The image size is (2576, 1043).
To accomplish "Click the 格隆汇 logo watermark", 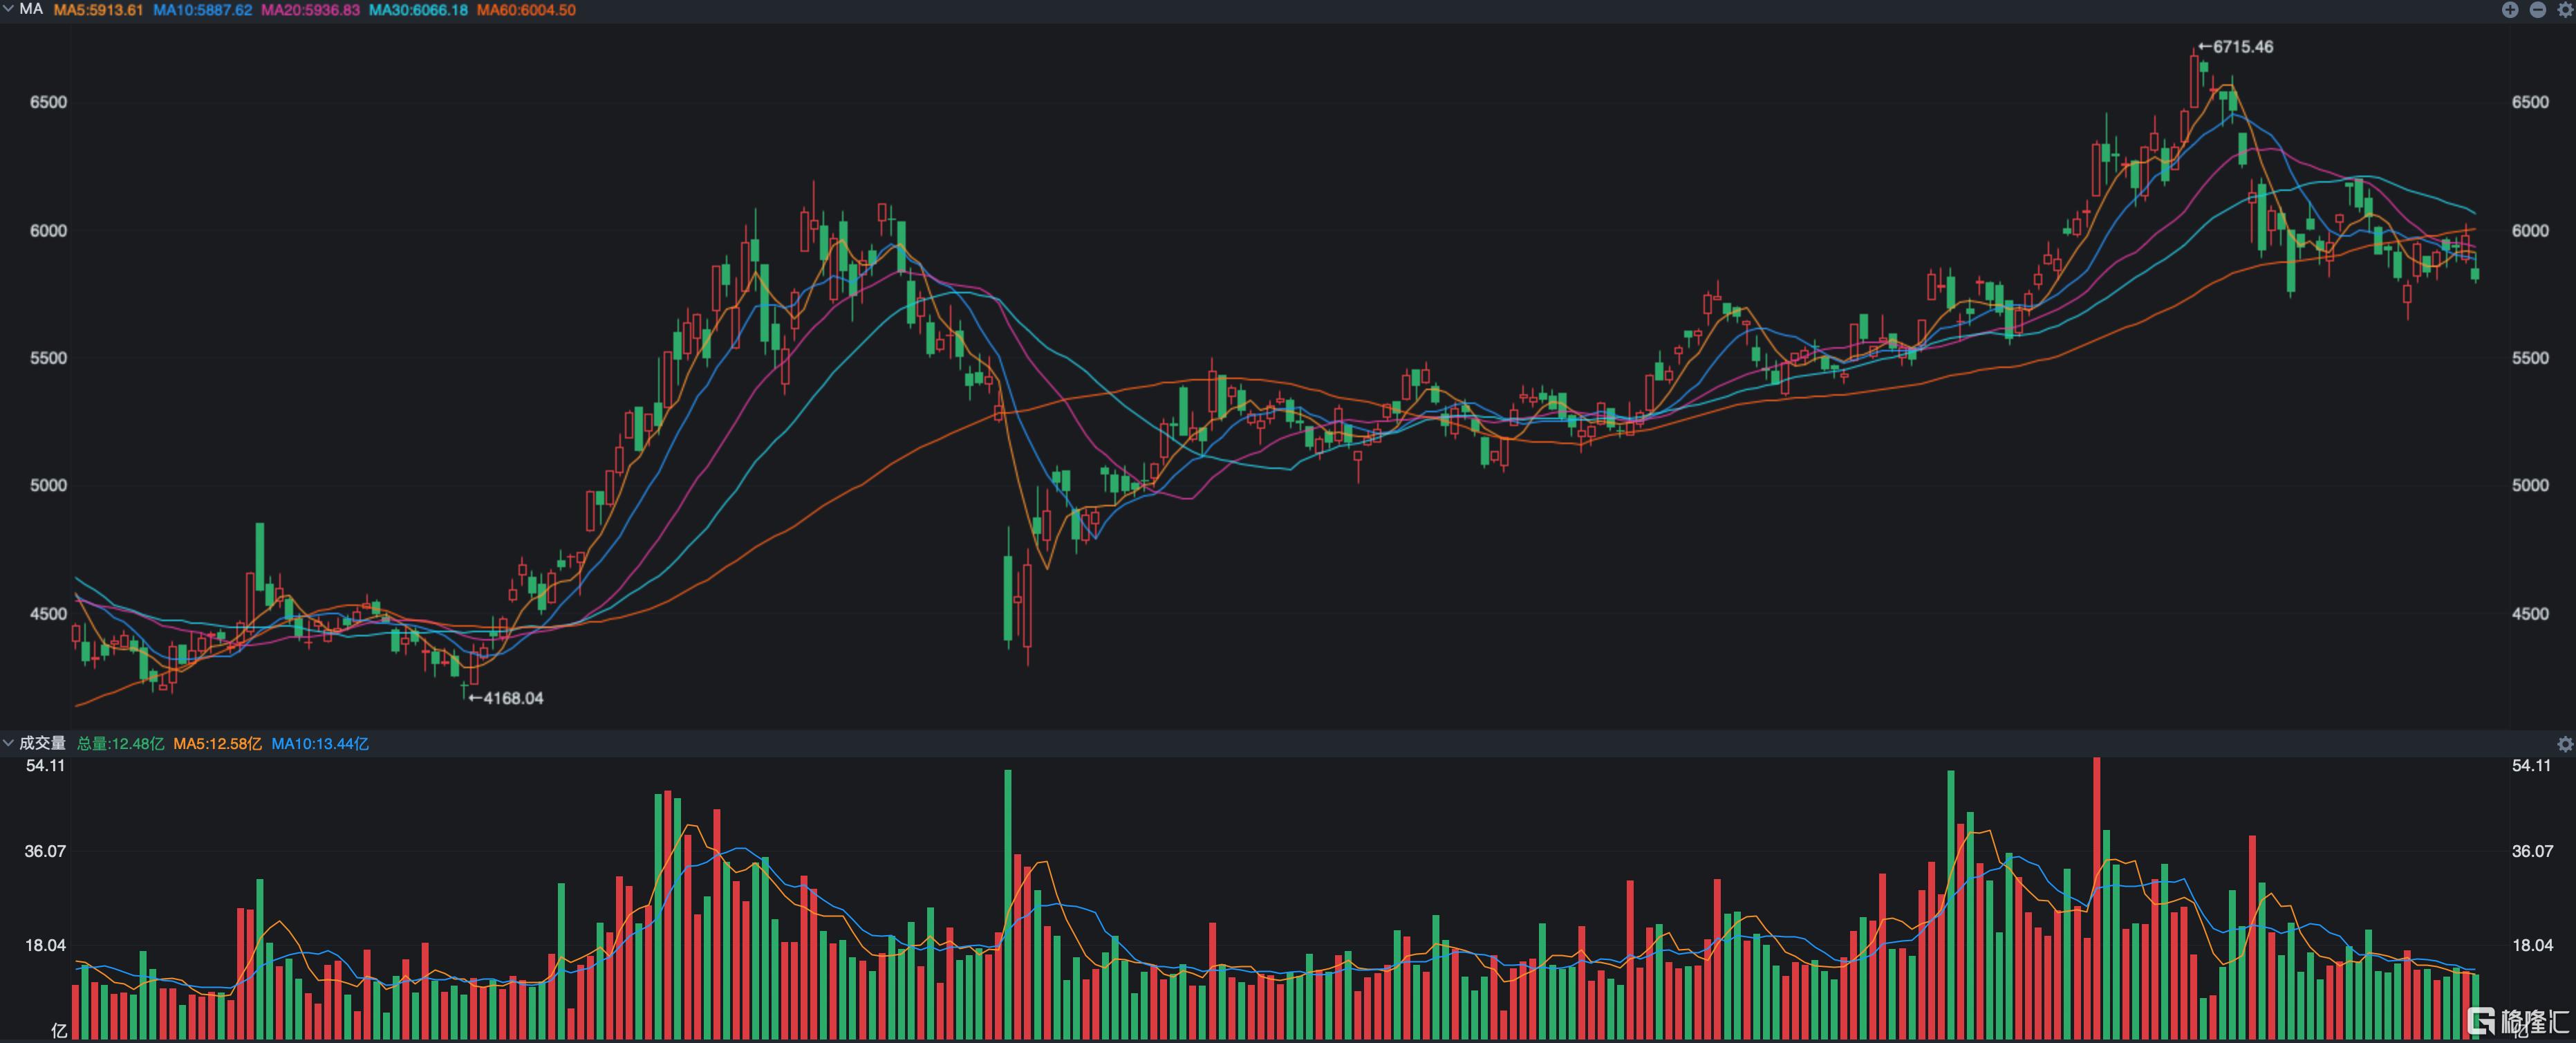I will pos(2518,1021).
